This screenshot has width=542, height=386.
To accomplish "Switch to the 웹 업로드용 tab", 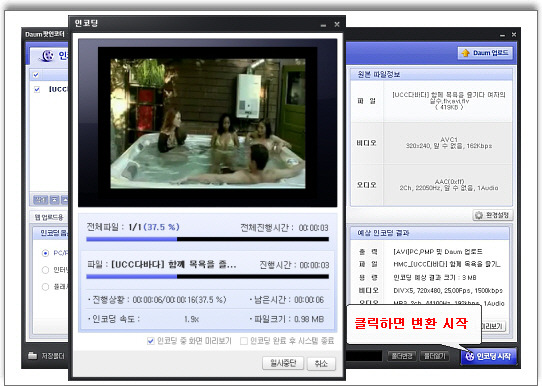I will click(x=49, y=217).
